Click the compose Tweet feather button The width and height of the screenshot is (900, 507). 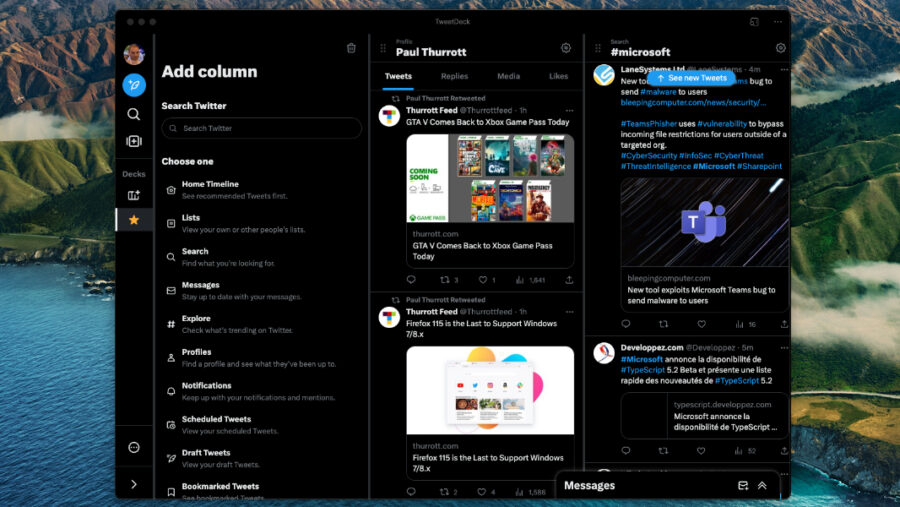134,85
